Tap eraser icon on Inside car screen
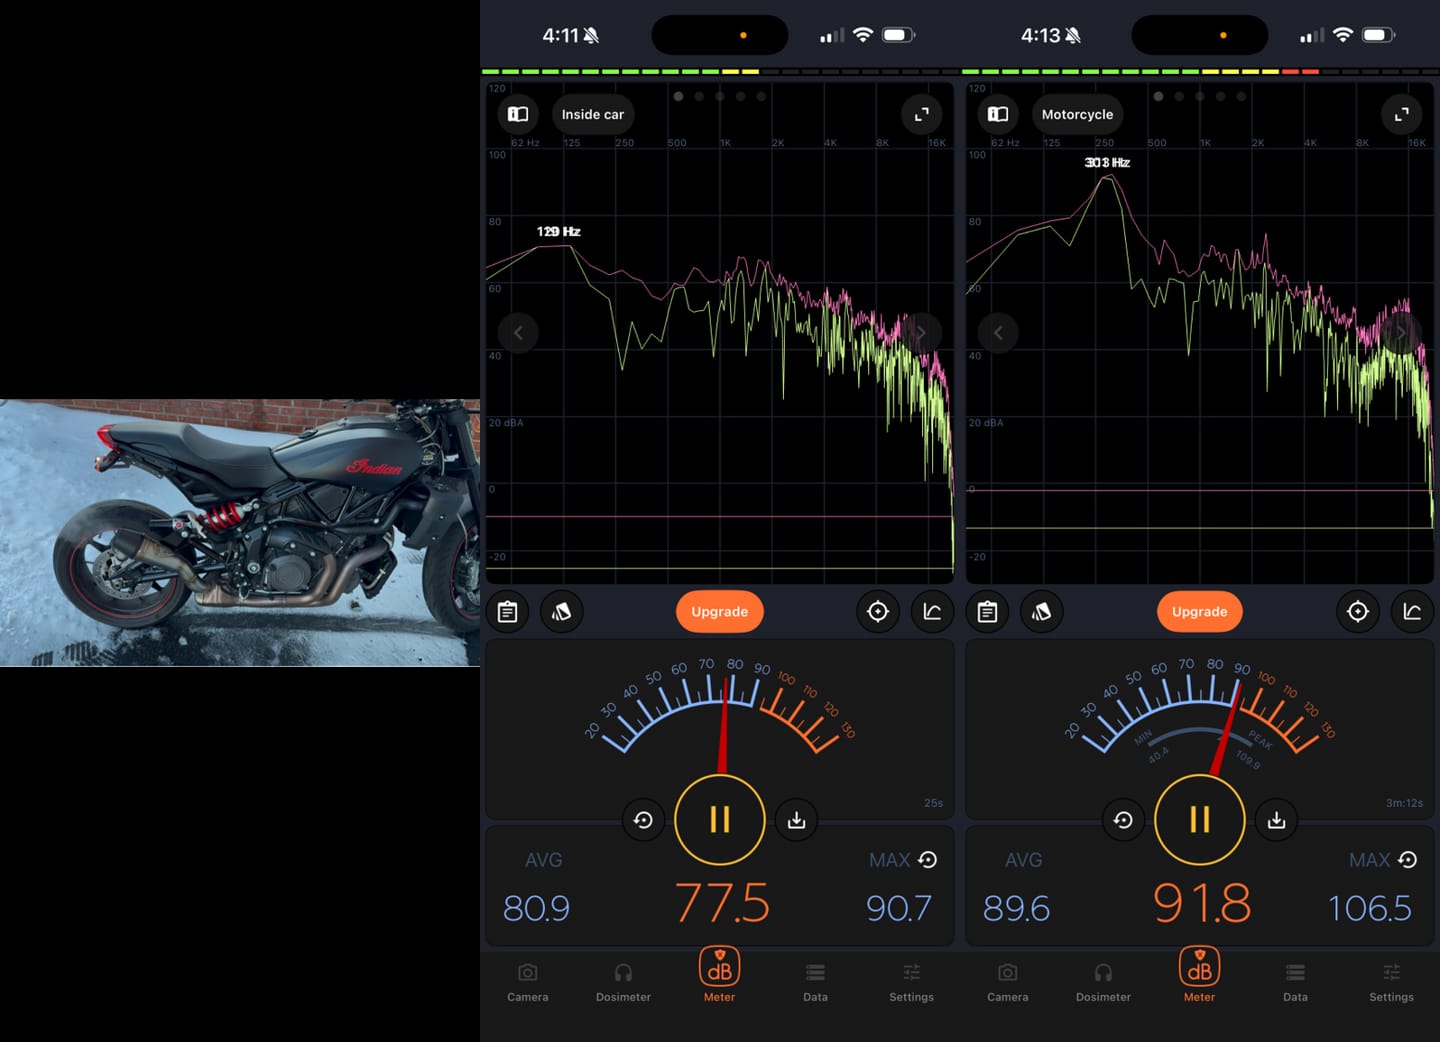The height and width of the screenshot is (1042, 1440). (x=561, y=611)
